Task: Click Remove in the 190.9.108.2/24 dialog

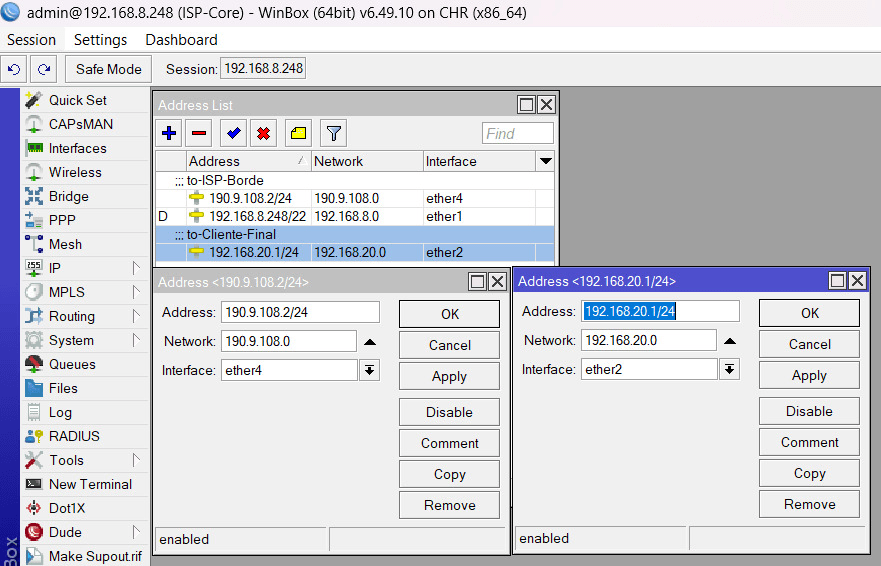Action: (x=449, y=505)
